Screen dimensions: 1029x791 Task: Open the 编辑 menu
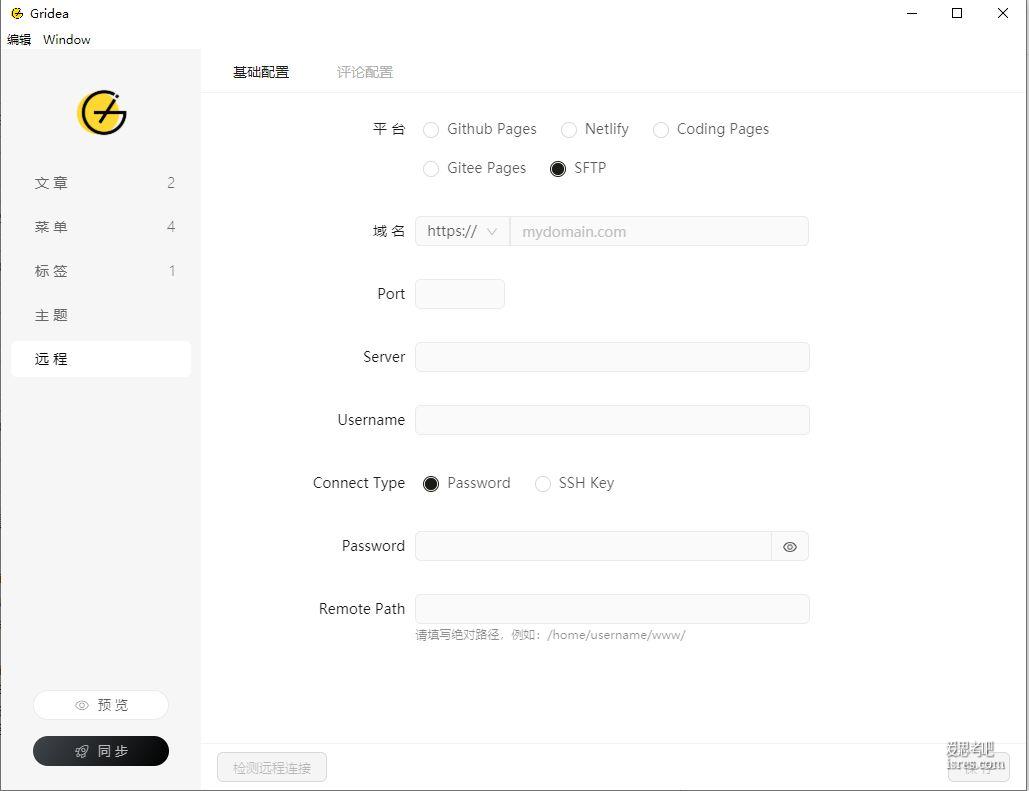[19, 39]
